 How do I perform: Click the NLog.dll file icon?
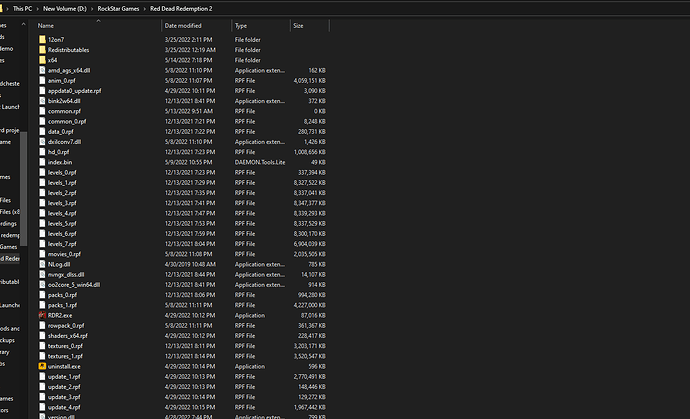coord(42,264)
